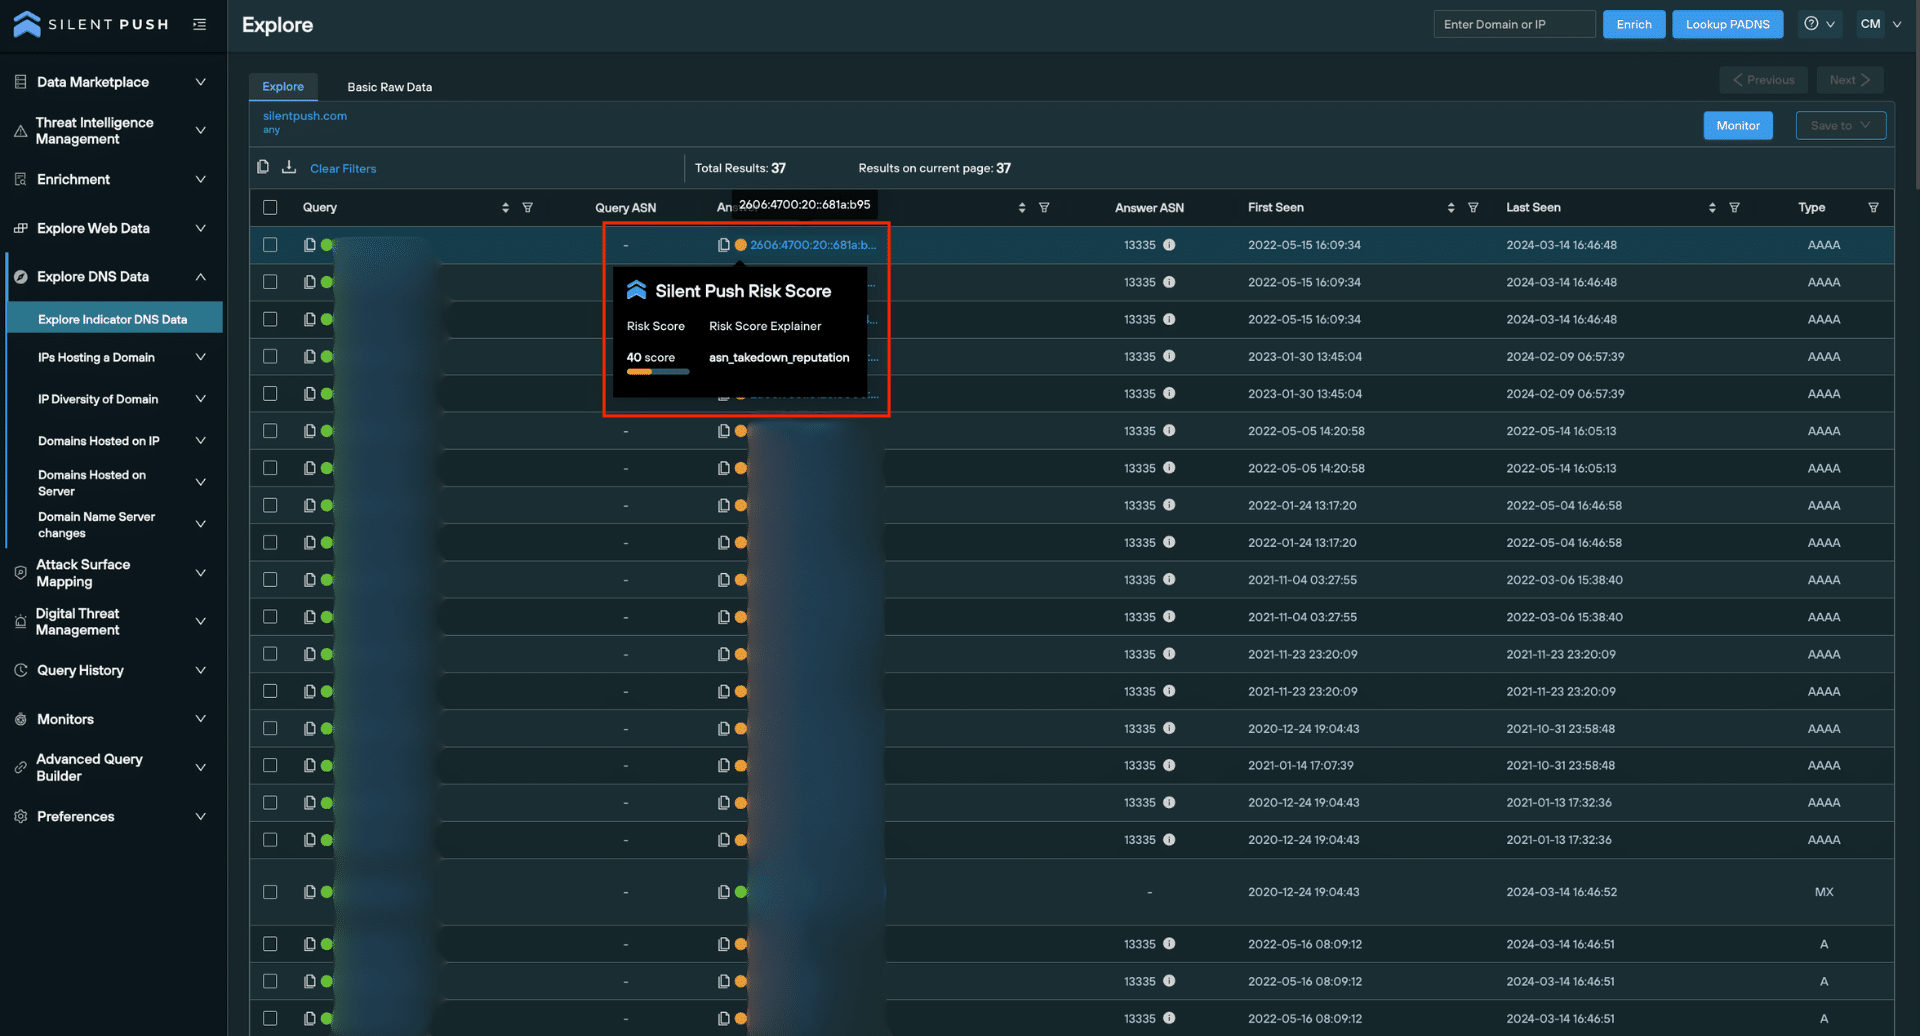The image size is (1920, 1036).
Task: Click the Data Marketplace sidebar icon
Action: click(20, 82)
